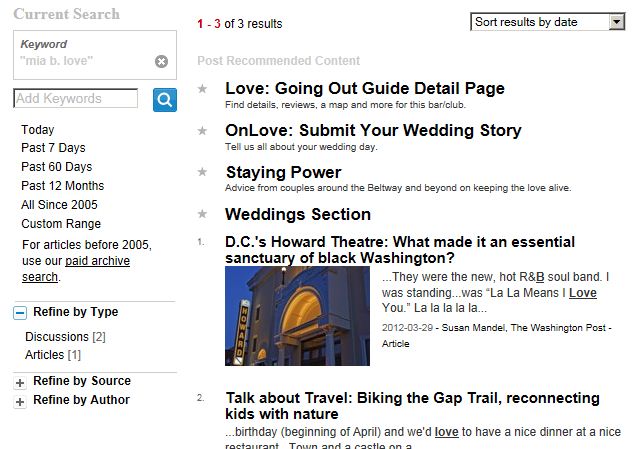Click the Refine by Author heading
This screenshot has width=635, height=449.
[x=81, y=400]
